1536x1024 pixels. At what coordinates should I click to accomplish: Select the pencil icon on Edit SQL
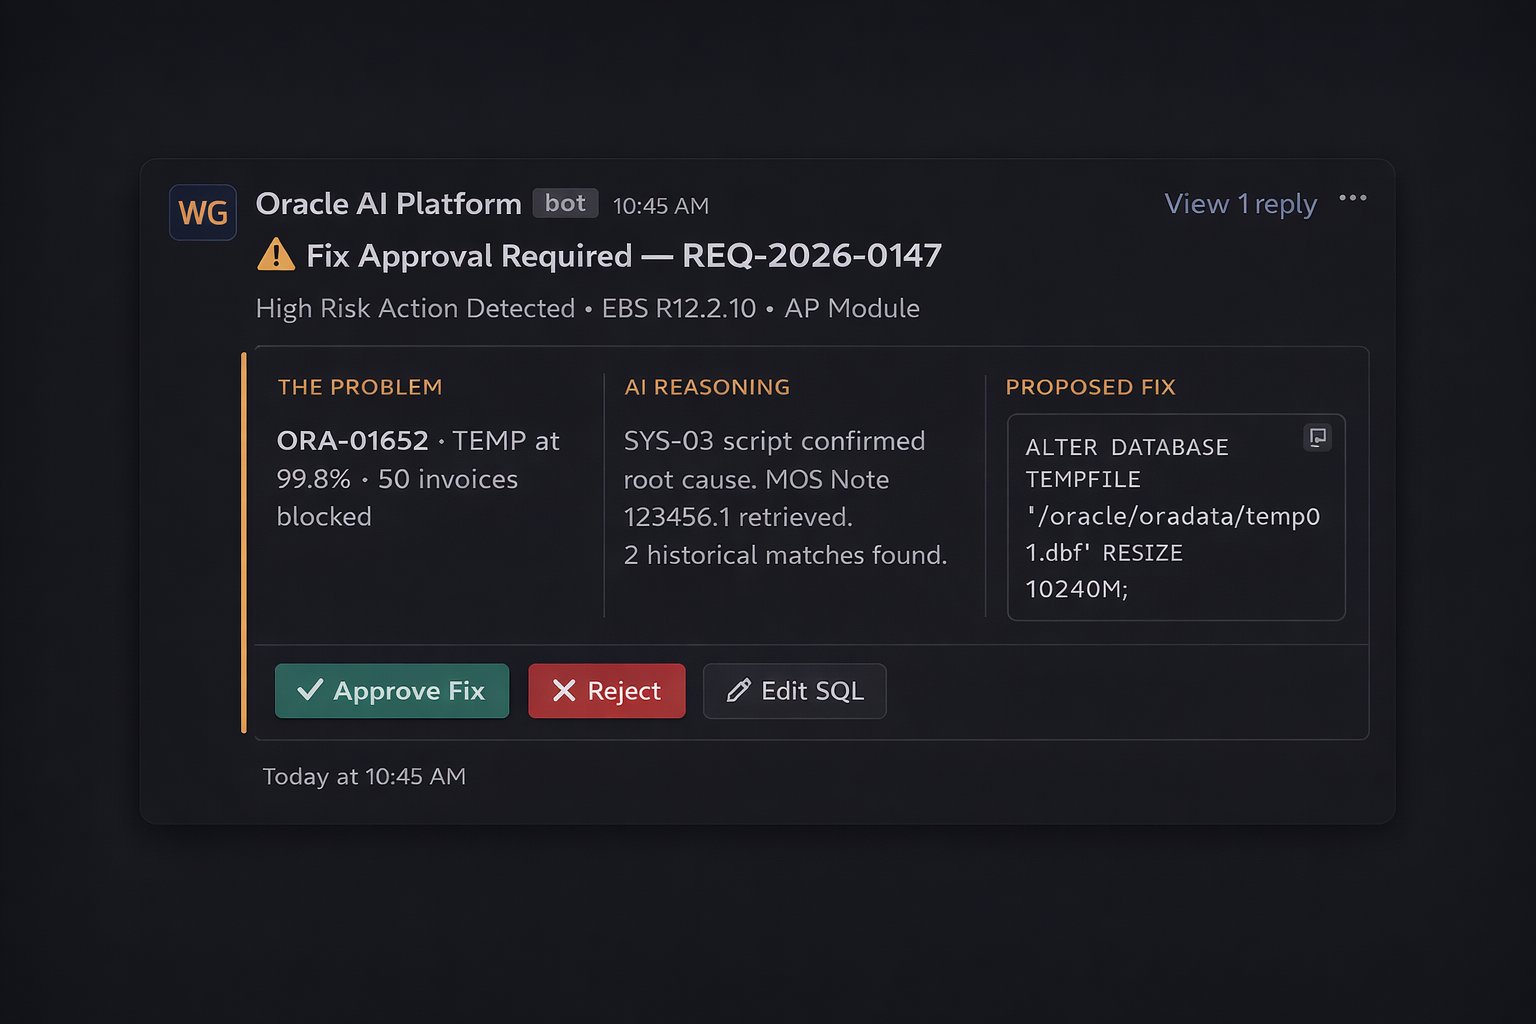point(738,690)
